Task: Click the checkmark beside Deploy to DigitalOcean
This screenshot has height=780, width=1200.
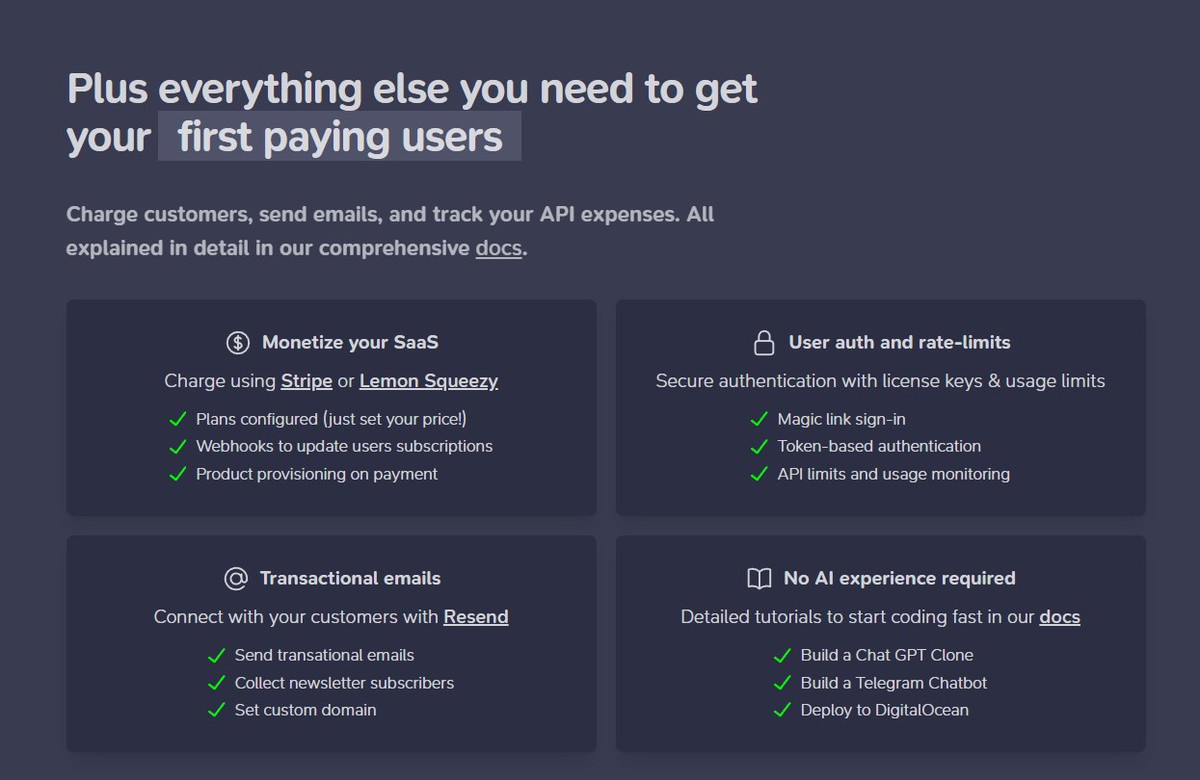Action: (782, 711)
